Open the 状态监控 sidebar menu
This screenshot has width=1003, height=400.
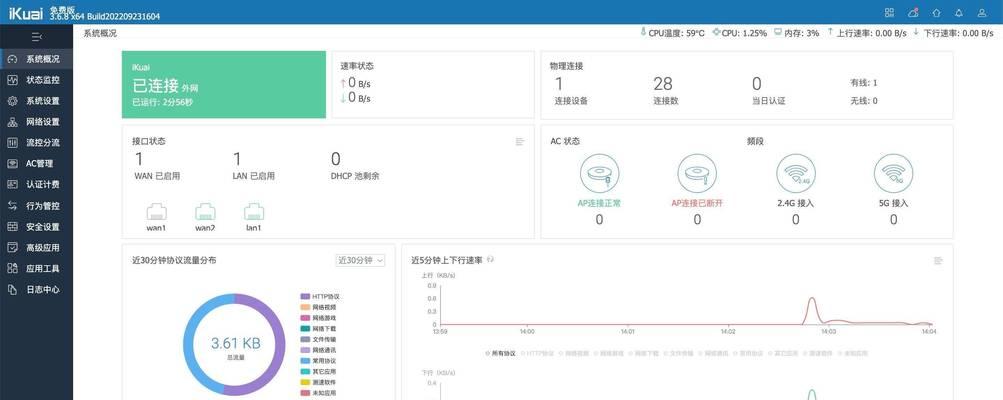click(x=36, y=80)
